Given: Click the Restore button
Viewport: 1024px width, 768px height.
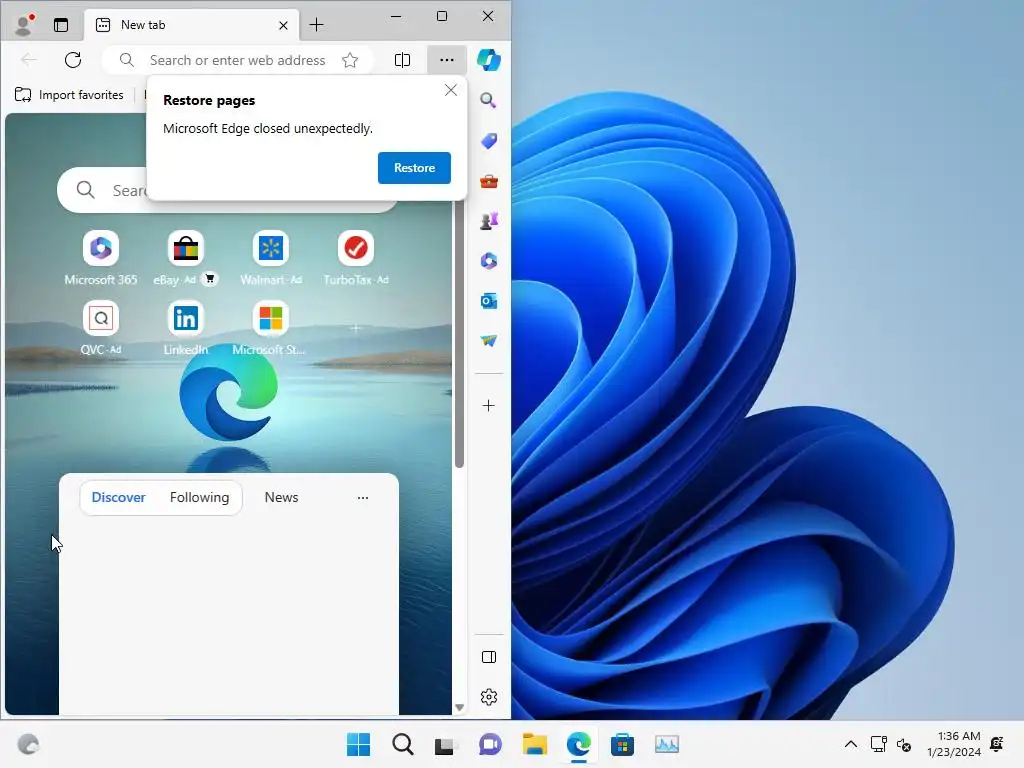Looking at the screenshot, I should [x=414, y=168].
